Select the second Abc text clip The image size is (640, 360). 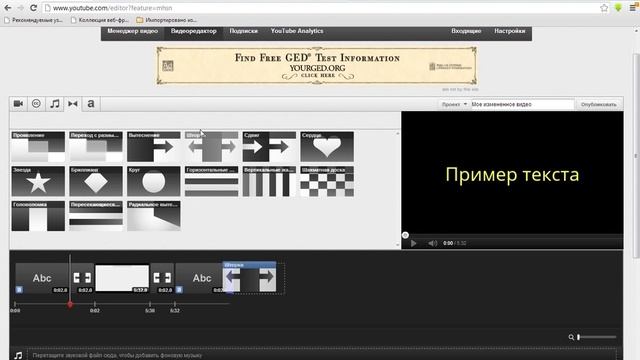pos(200,278)
